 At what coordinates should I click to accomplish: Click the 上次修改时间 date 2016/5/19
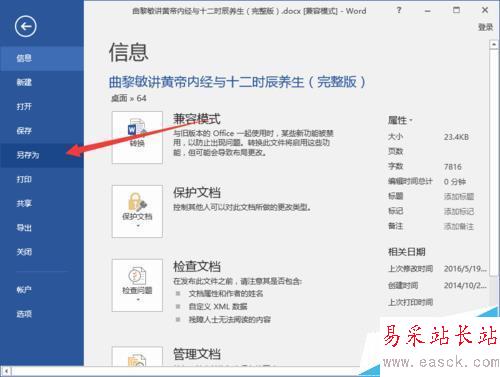pos(465,269)
